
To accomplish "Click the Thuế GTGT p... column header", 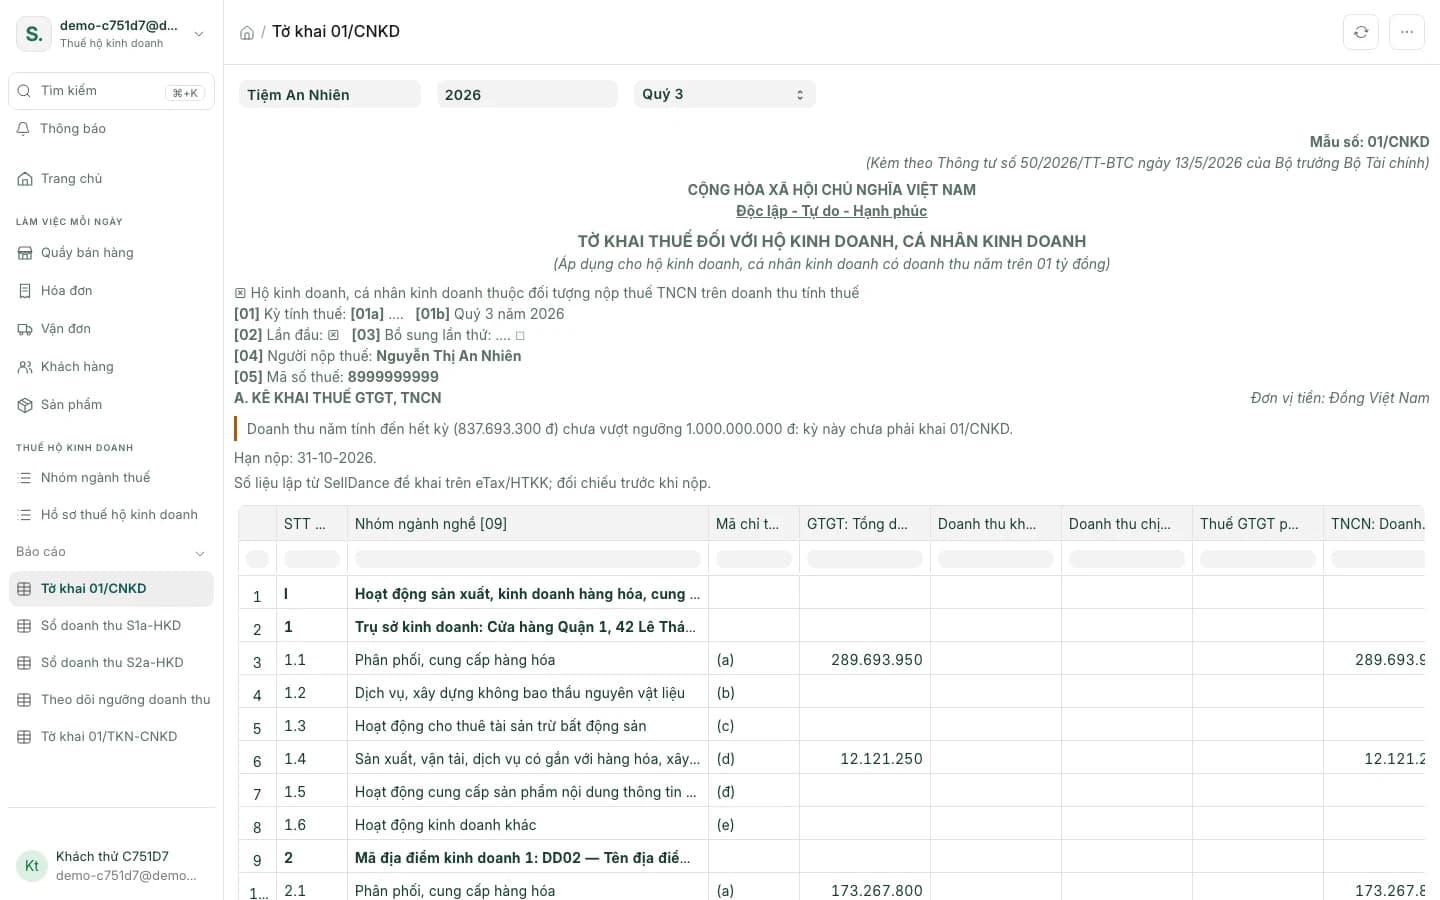I will tap(1257, 524).
